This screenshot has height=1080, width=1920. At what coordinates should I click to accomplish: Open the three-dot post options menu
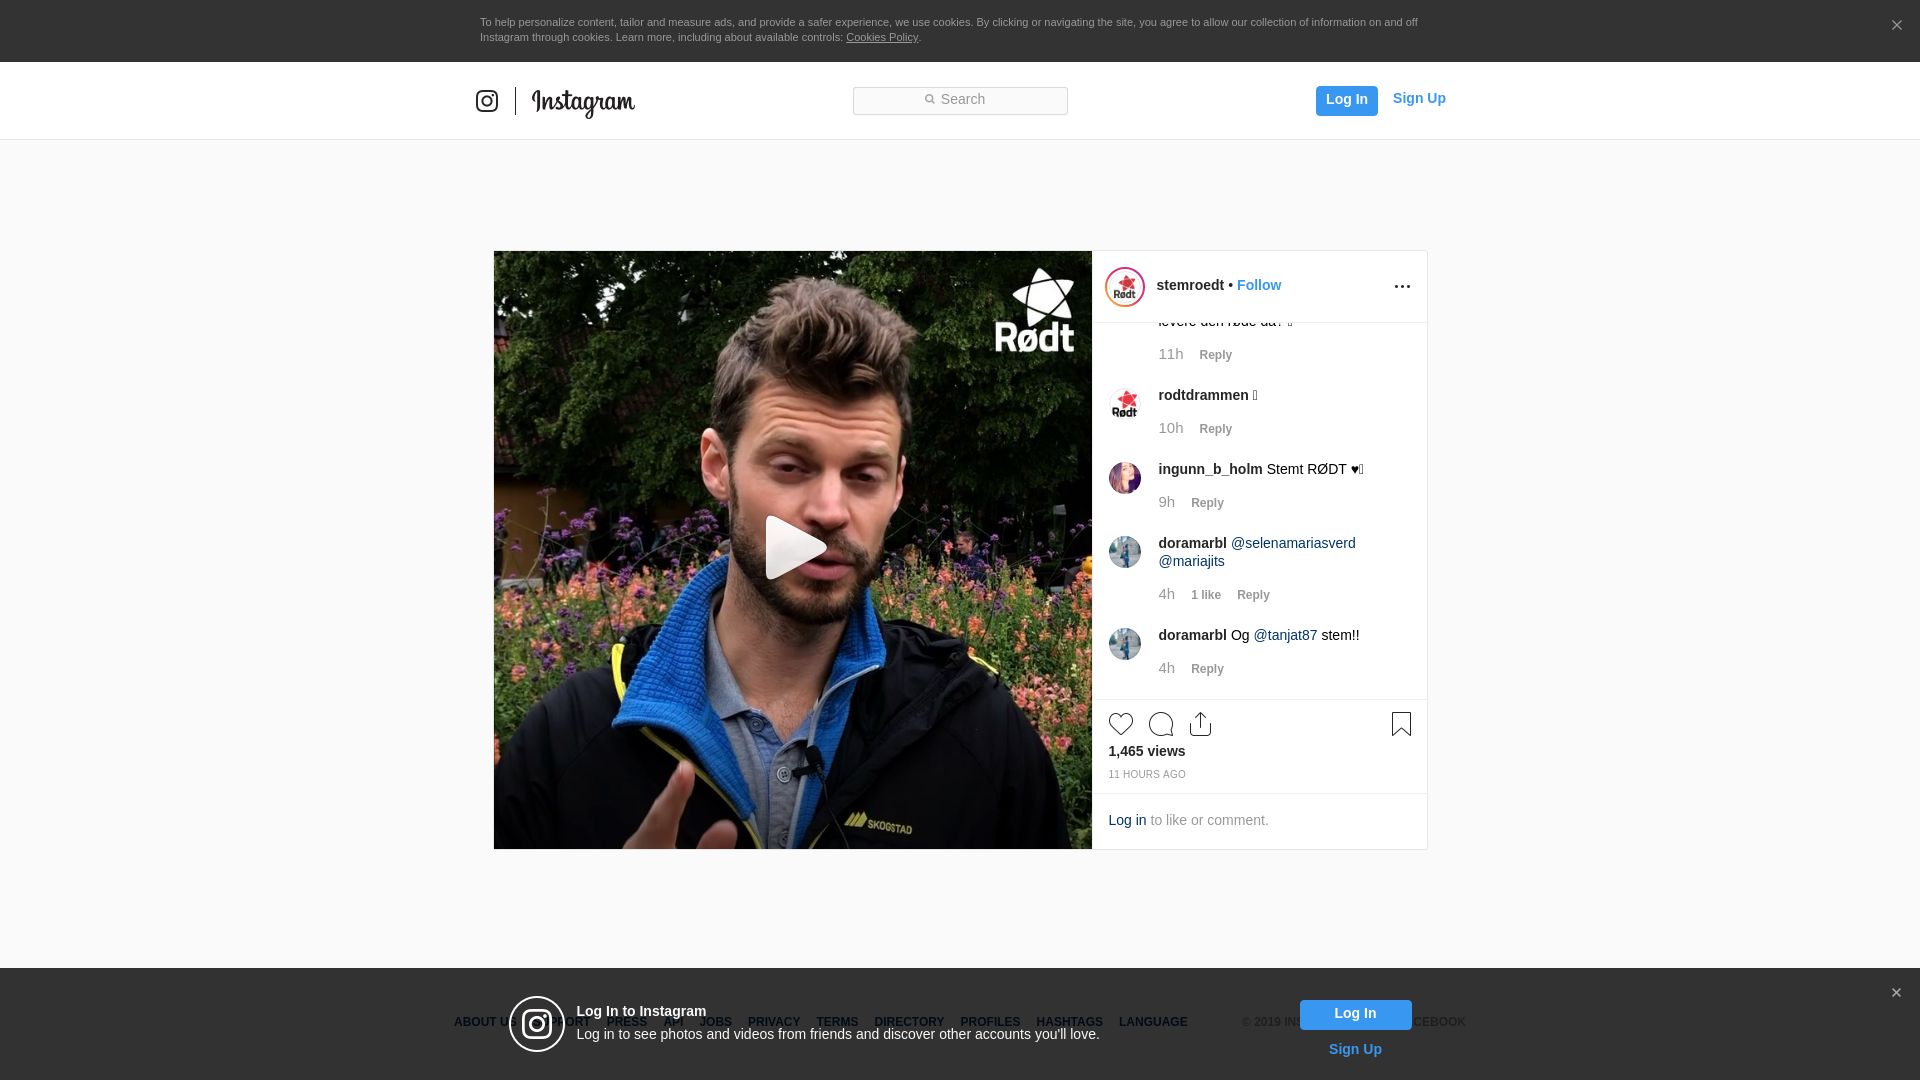[x=1402, y=287]
